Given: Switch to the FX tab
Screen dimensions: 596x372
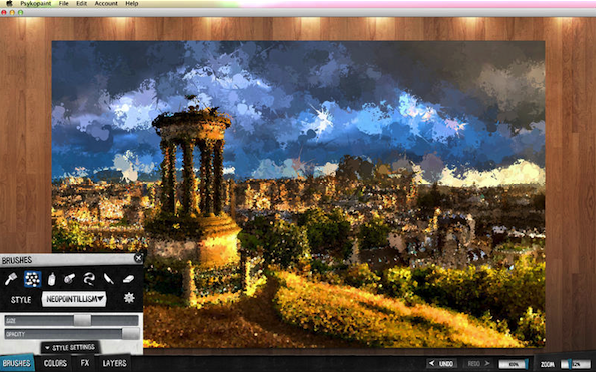Looking at the screenshot, I should 85,363.
